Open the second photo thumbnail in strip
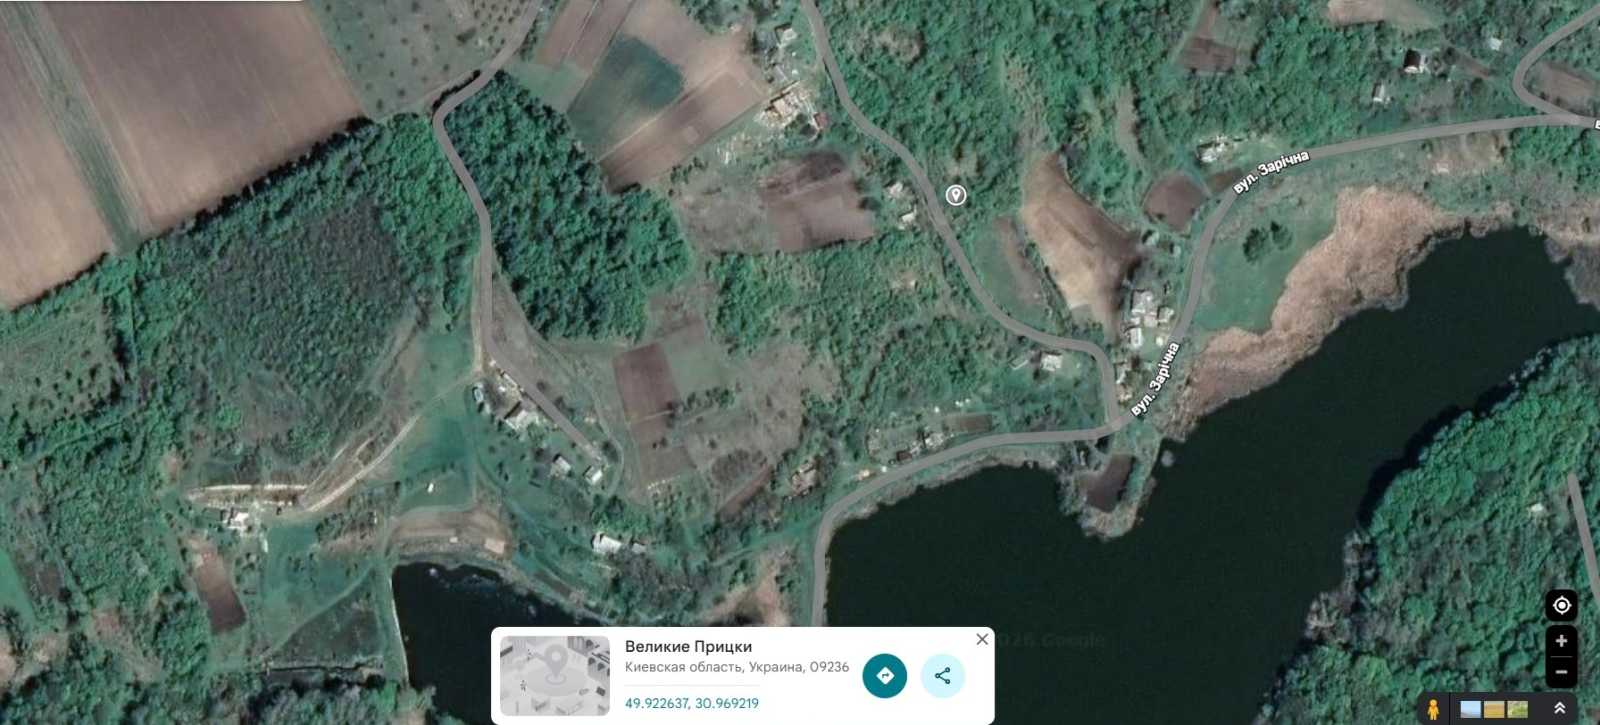Viewport: 1600px width, 725px height. 1494,709
